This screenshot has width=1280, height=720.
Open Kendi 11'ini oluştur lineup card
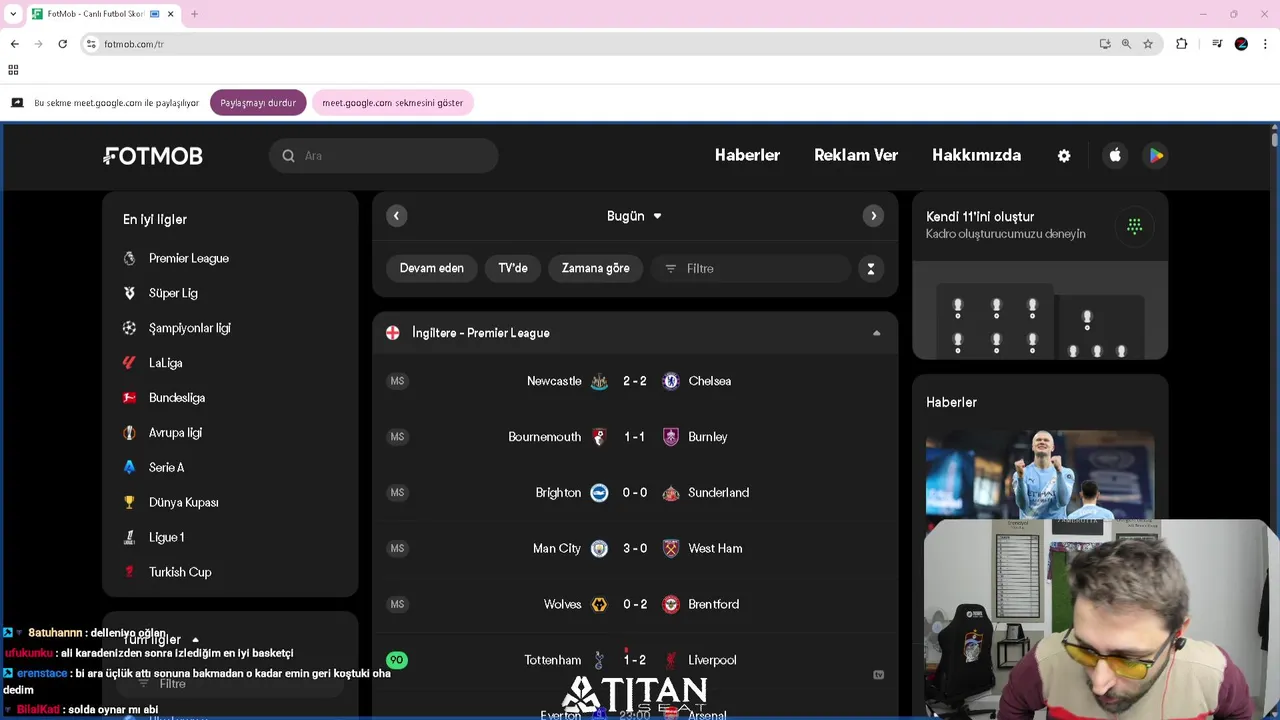(1040, 276)
